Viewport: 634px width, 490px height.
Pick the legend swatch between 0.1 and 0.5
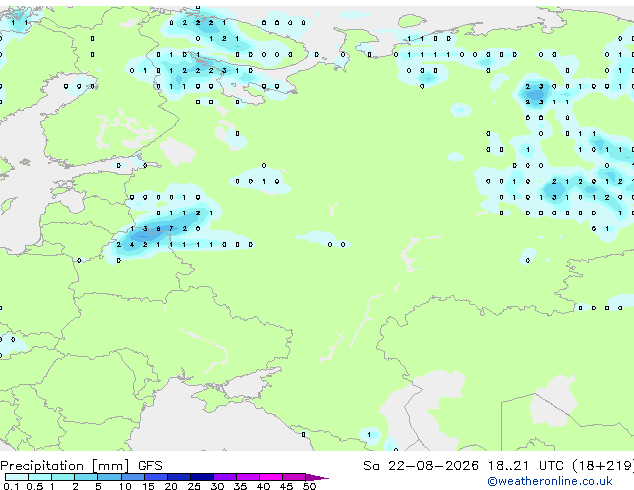point(17,477)
